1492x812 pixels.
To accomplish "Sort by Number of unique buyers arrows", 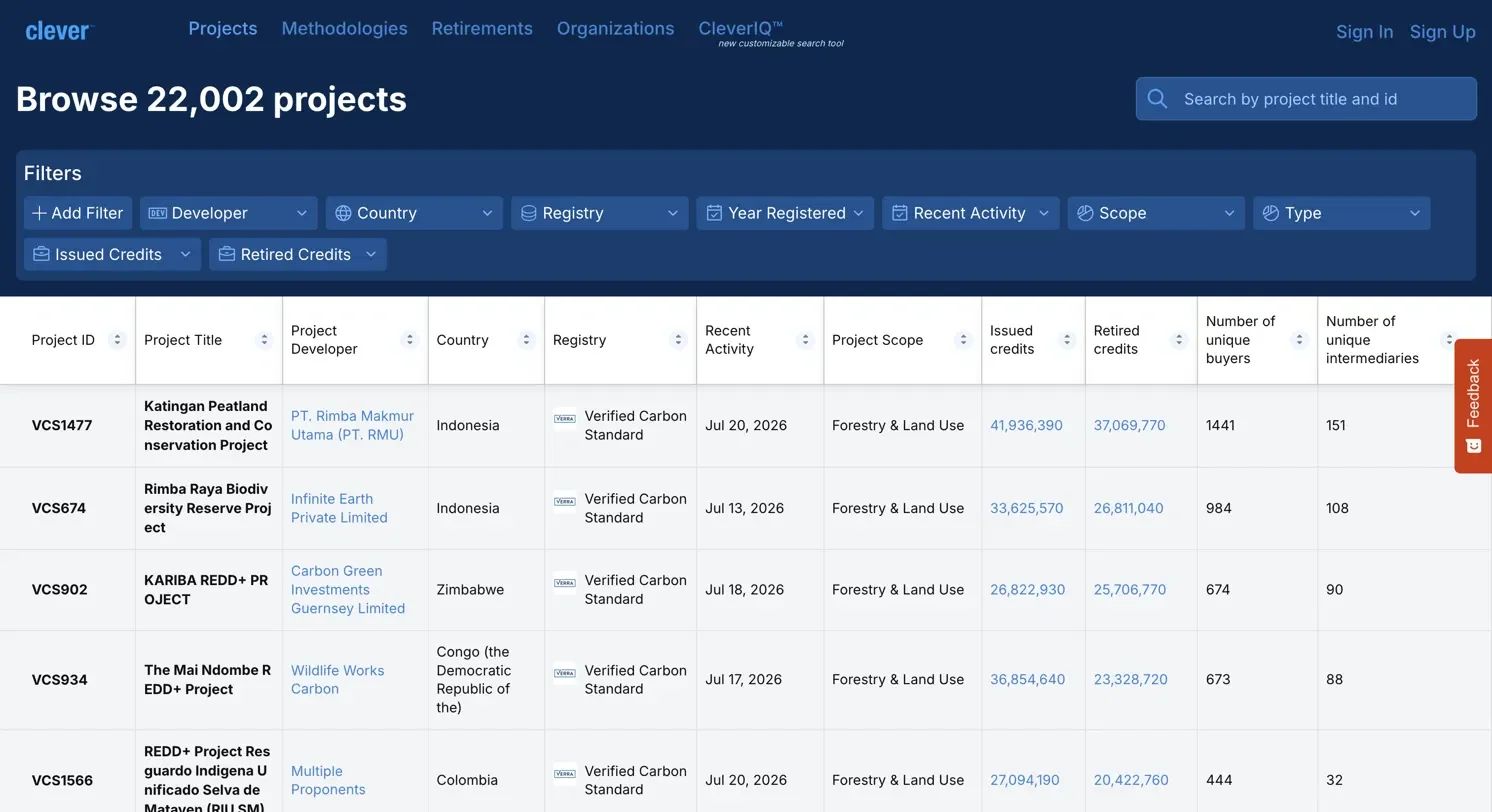I will (x=1300, y=340).
